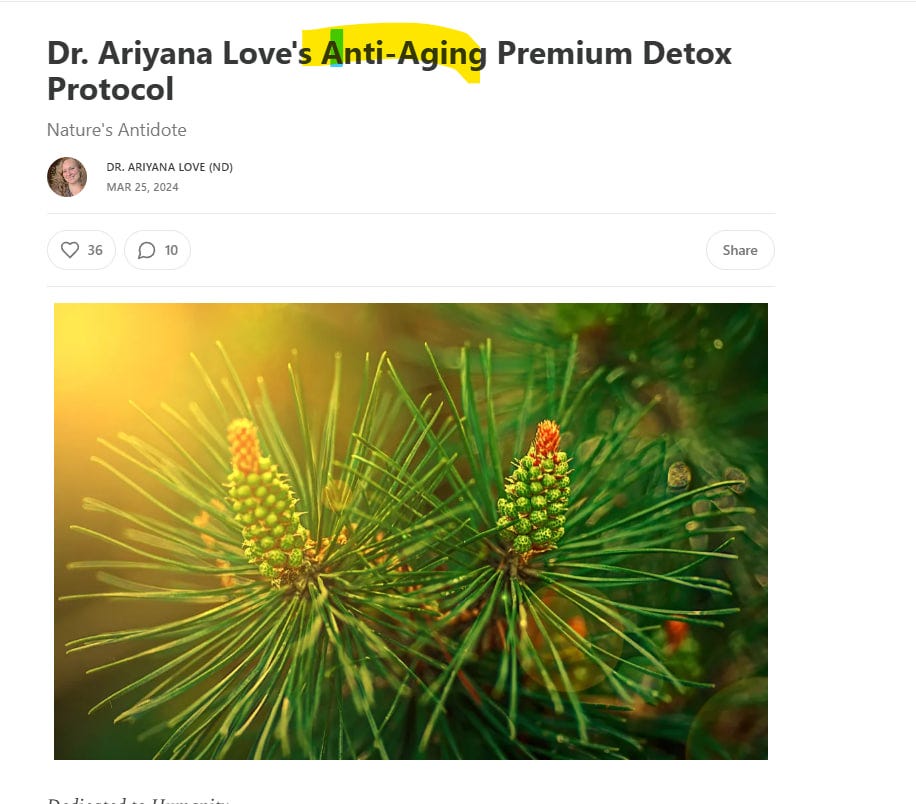Click the right pine cone bud
This screenshot has height=804, width=916.
535,488
